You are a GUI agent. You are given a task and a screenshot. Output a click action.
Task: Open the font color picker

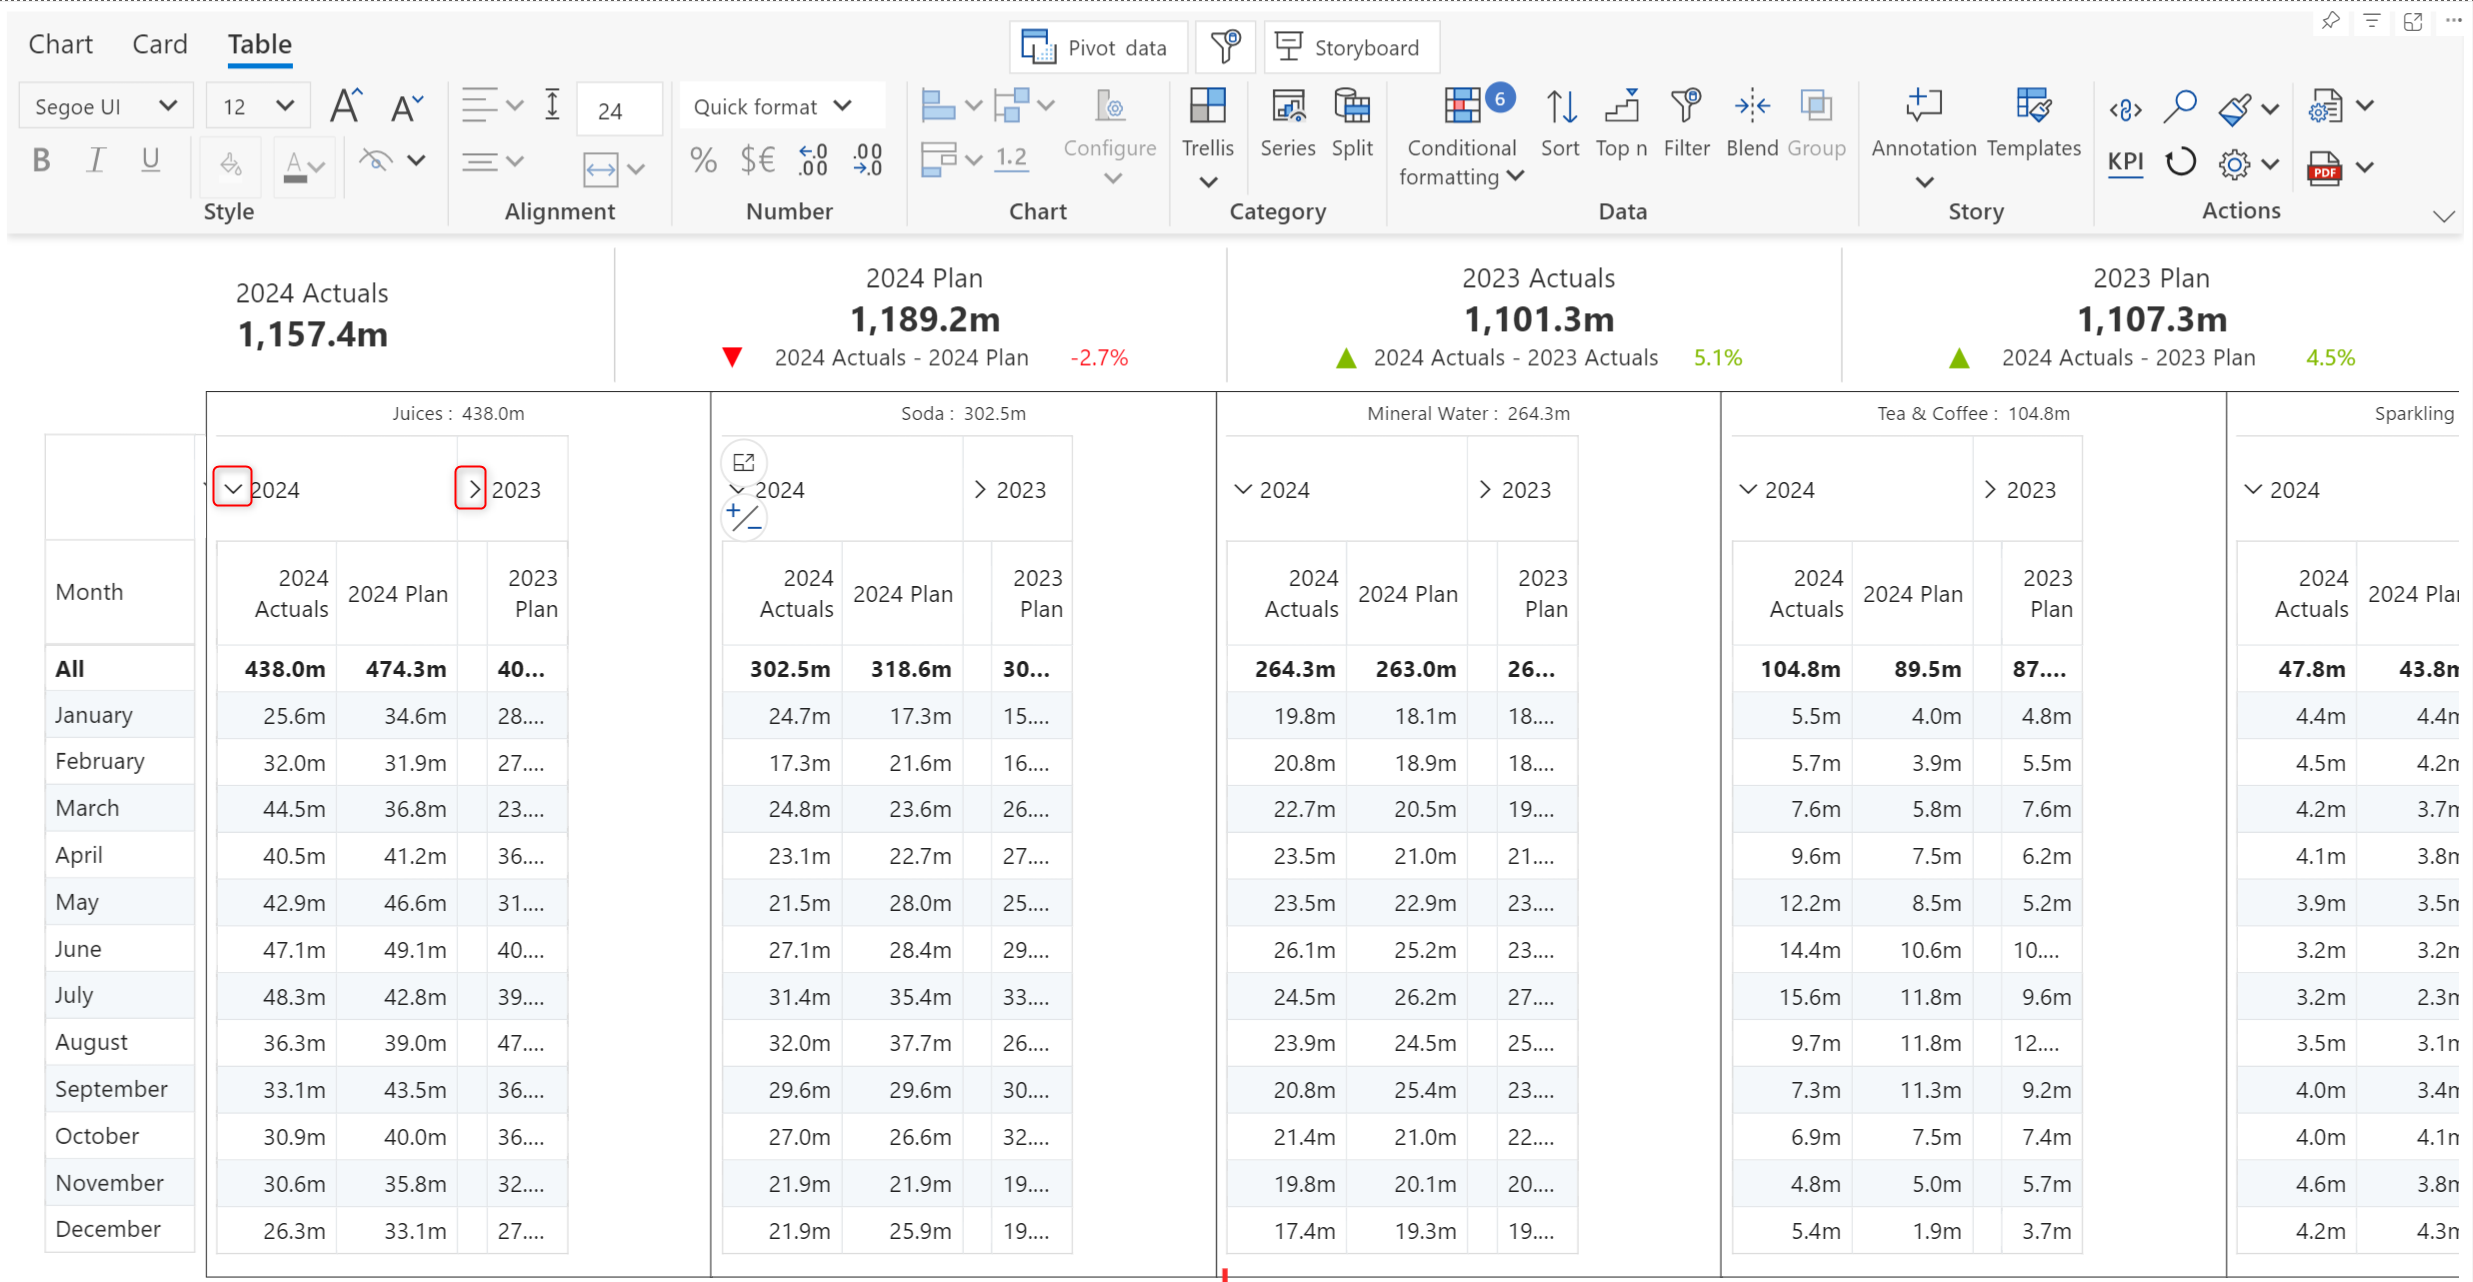pos(303,165)
